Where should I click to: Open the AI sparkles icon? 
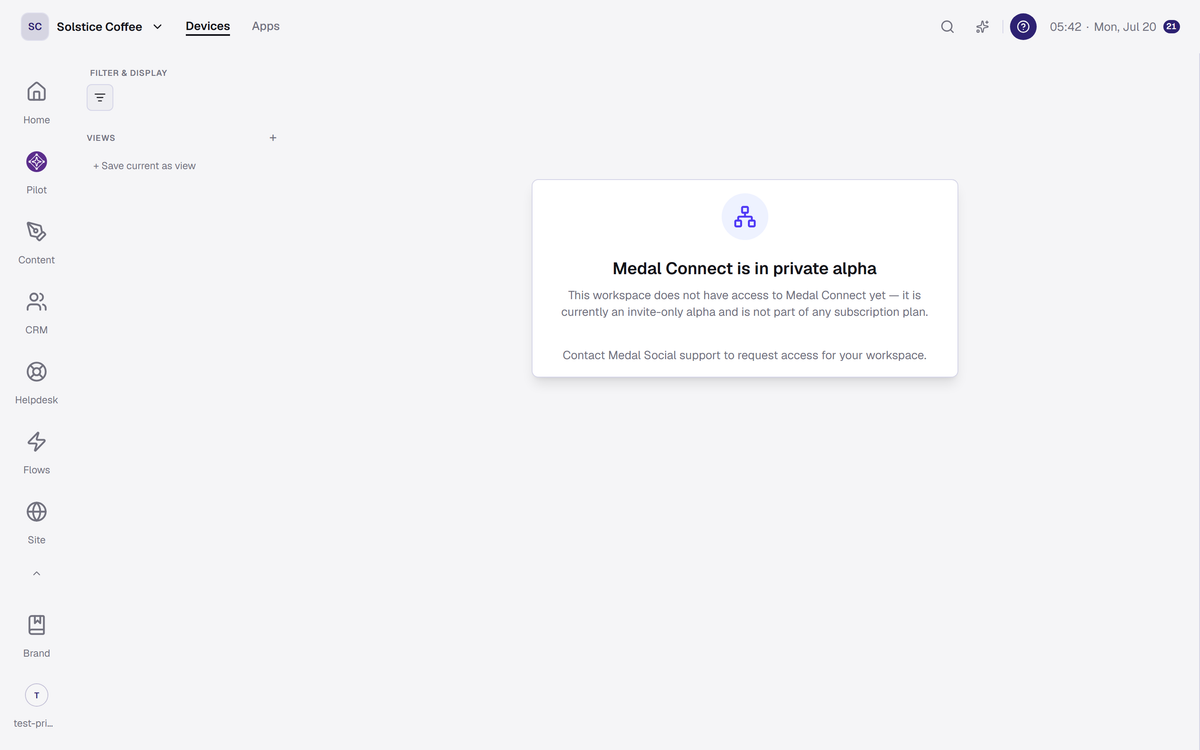coord(982,27)
